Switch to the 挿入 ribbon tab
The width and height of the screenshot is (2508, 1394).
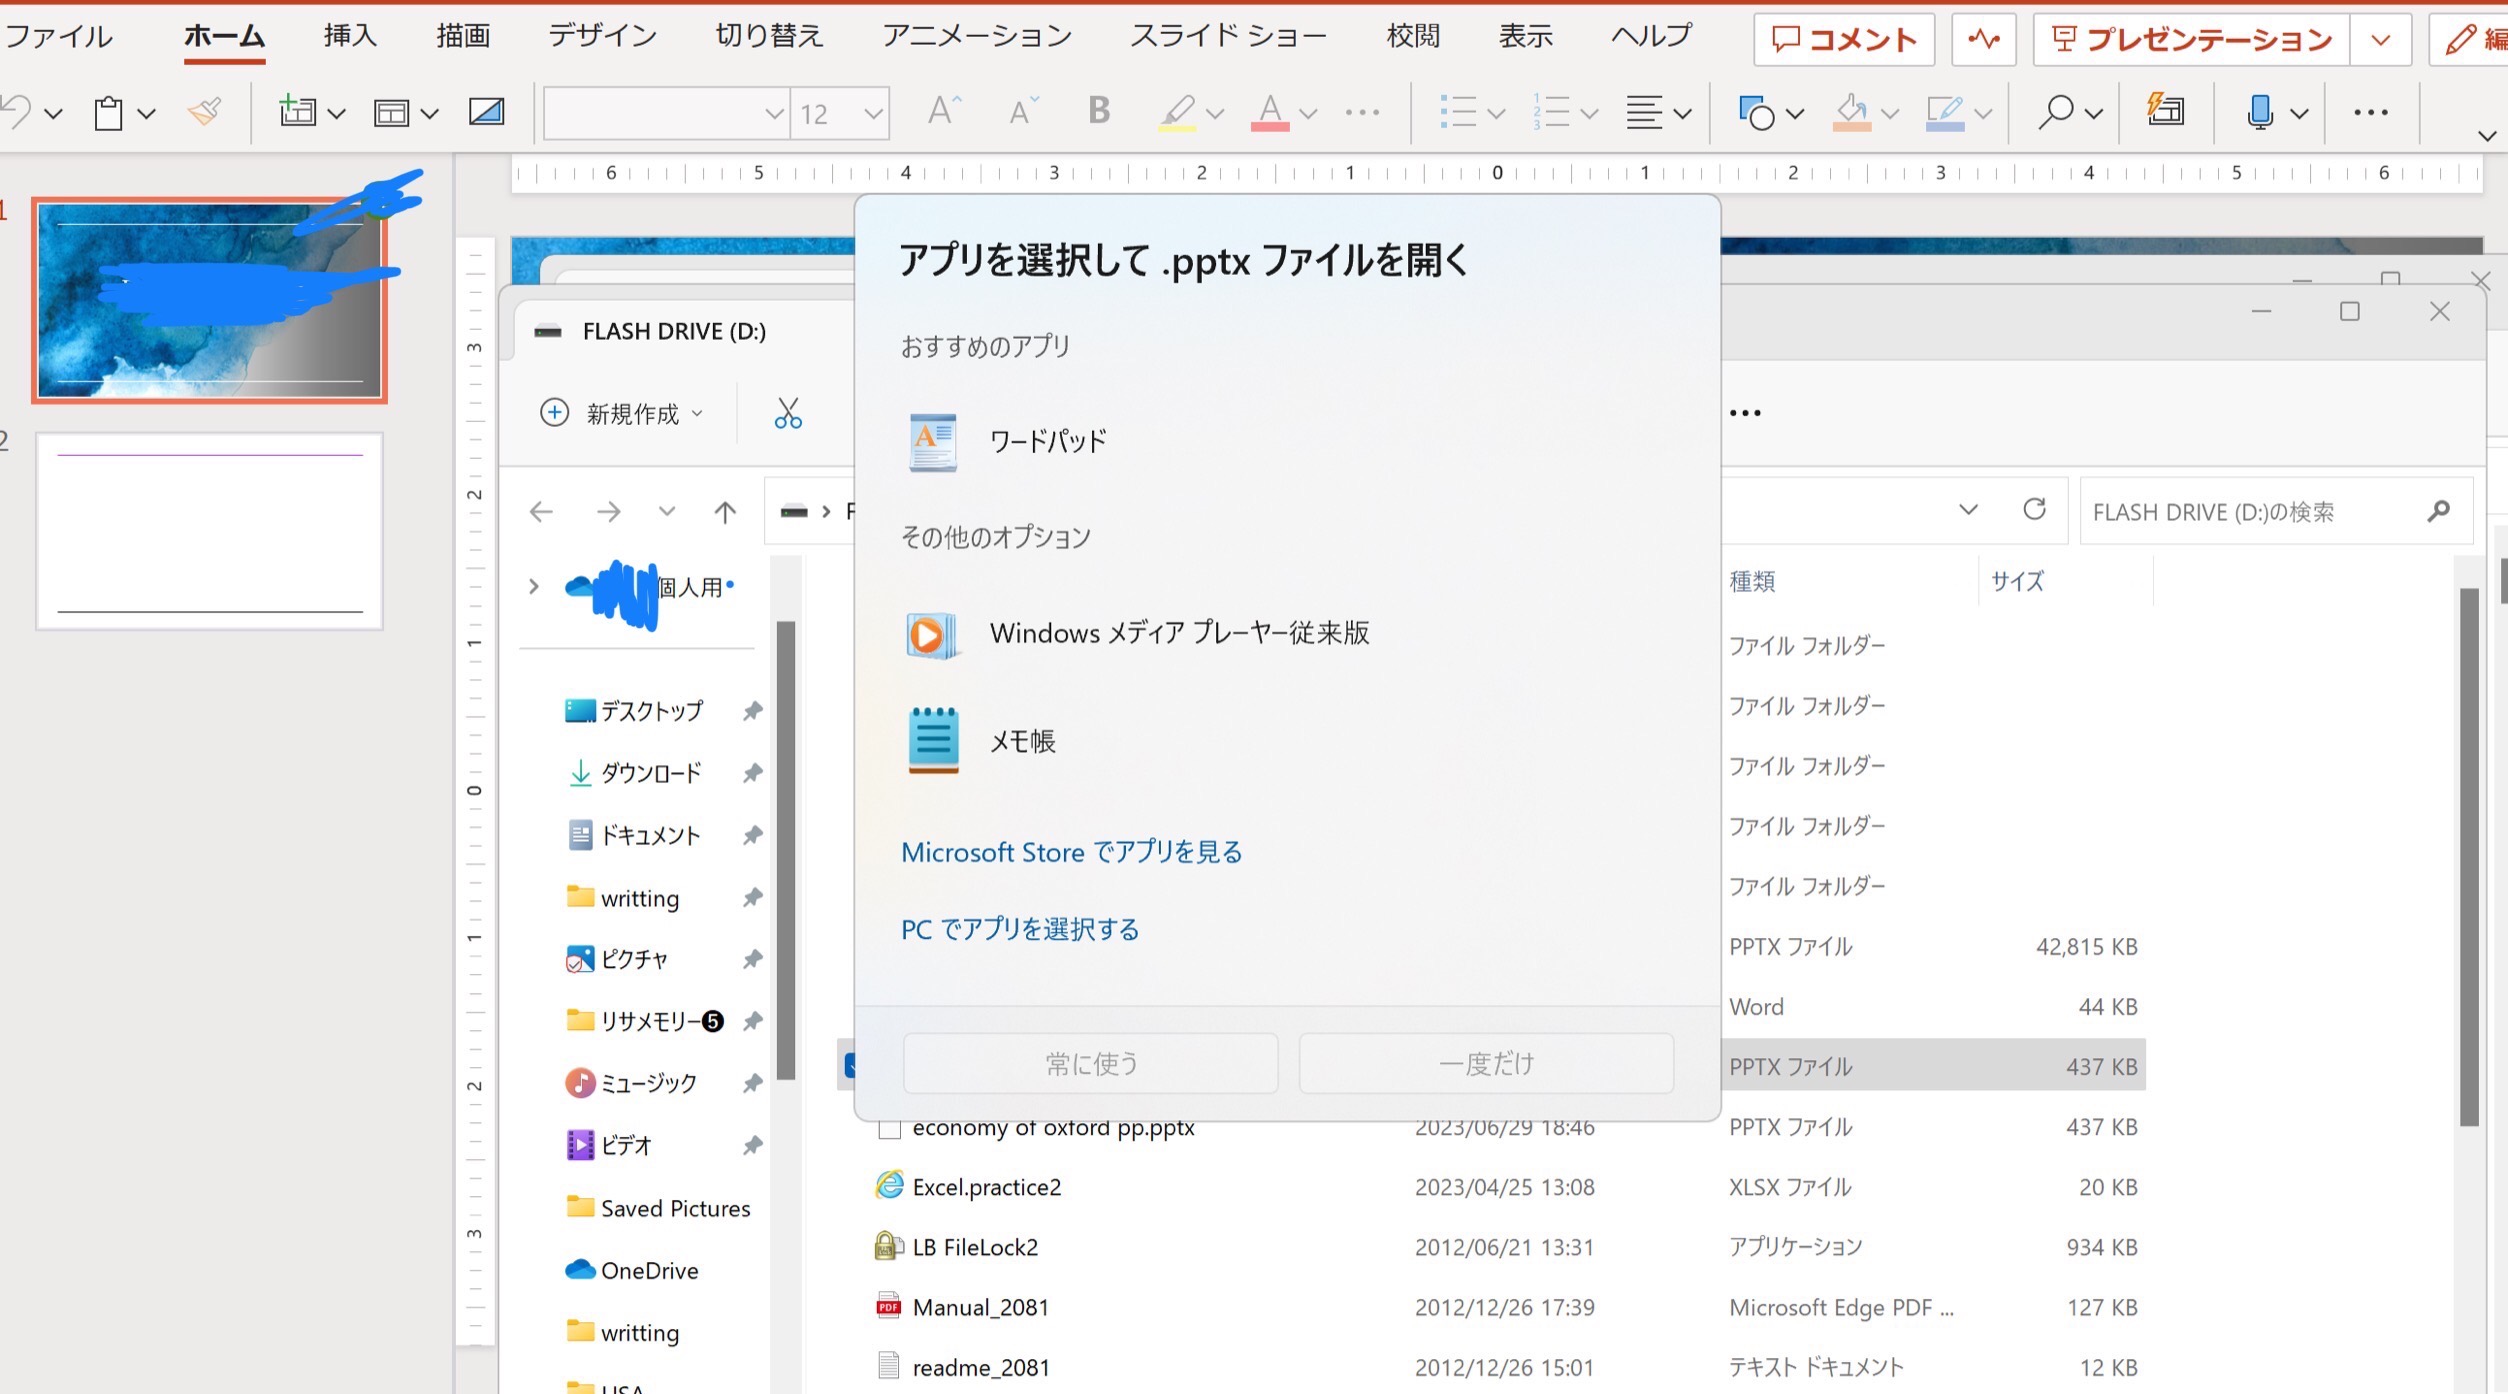coord(350,36)
